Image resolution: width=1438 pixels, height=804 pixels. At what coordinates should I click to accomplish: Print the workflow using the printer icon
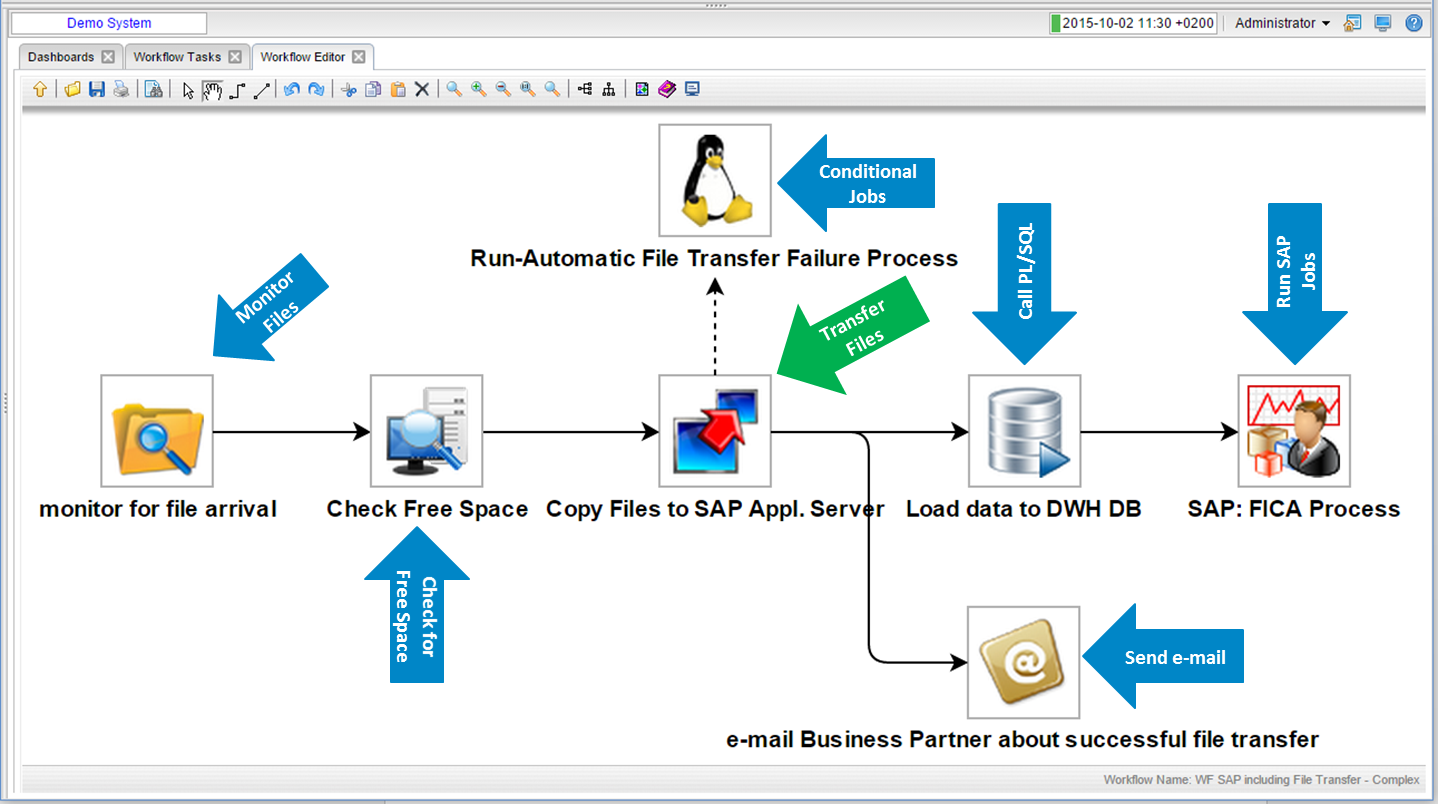click(121, 90)
